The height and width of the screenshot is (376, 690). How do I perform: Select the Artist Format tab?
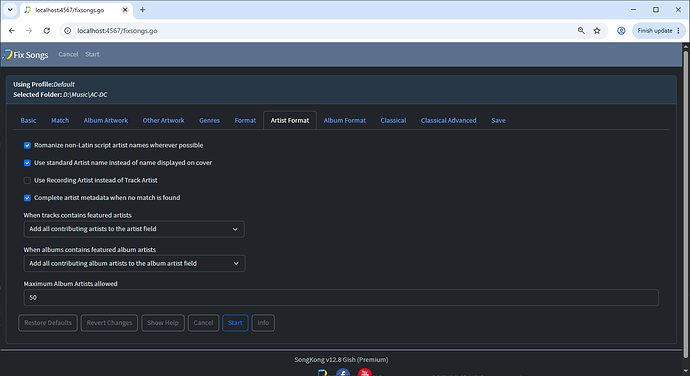[x=290, y=120]
